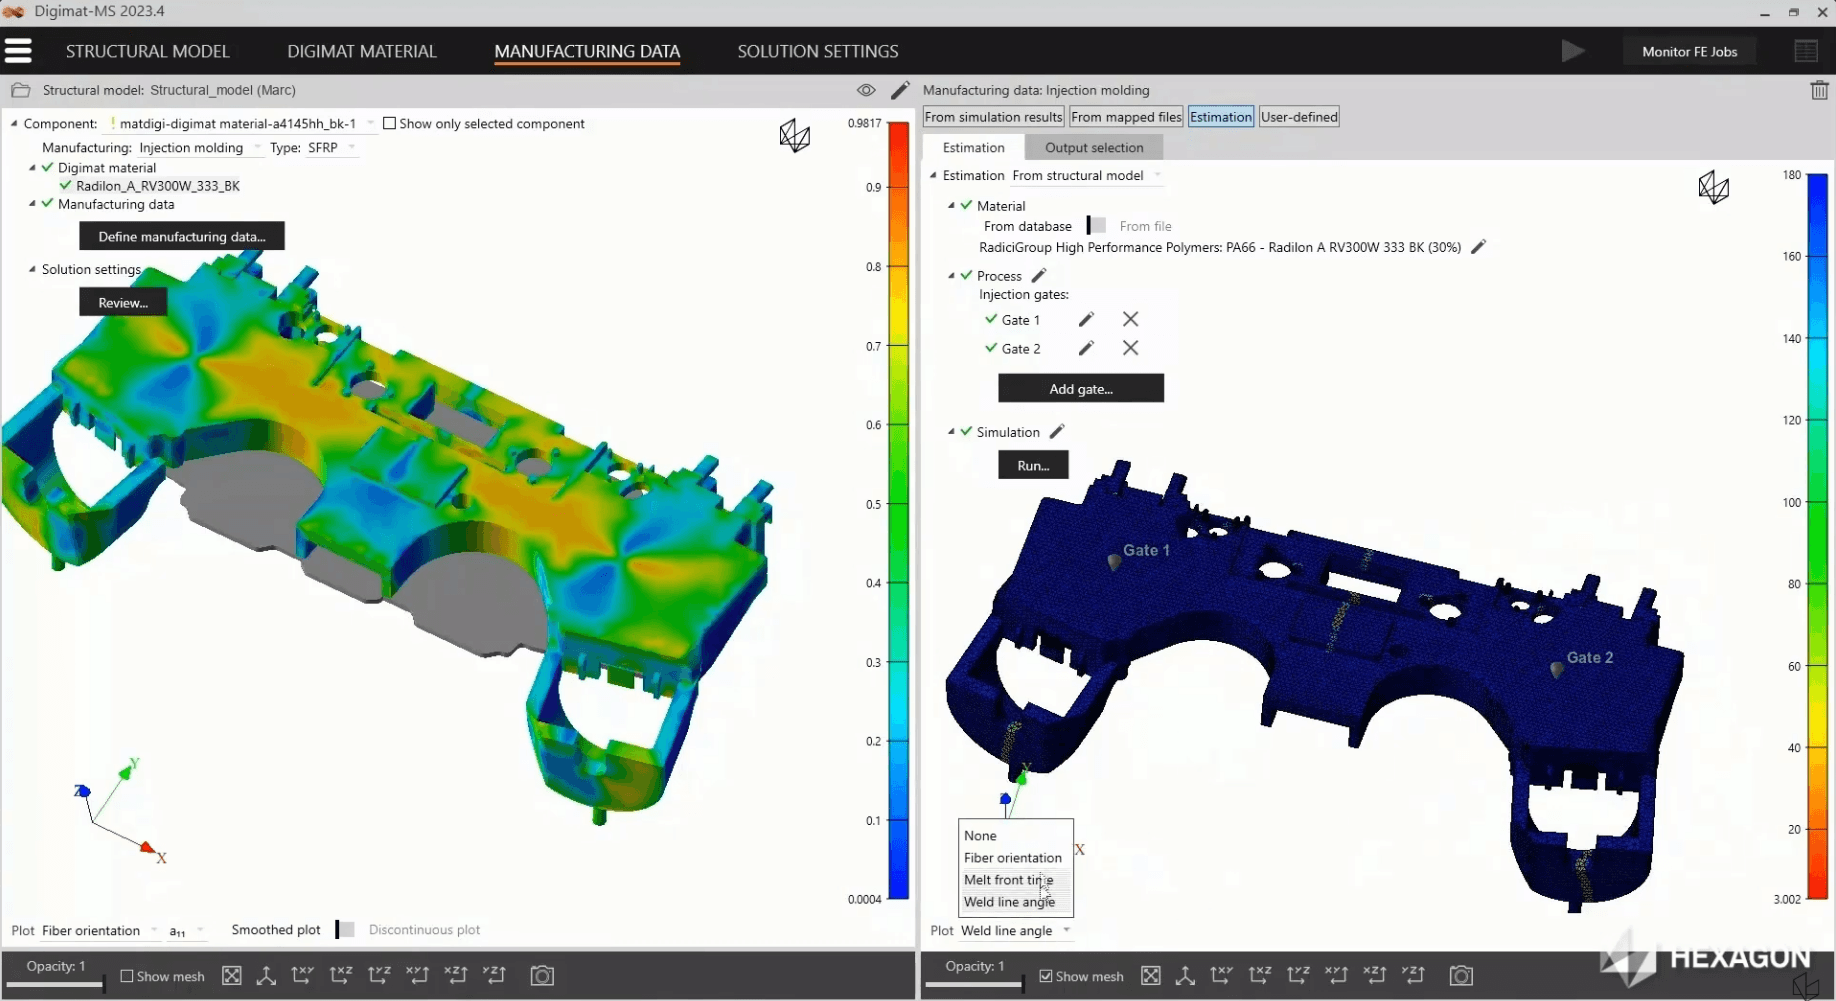Edit the Simulation settings pencil icon
This screenshot has height=1001, width=1836.
tap(1057, 432)
